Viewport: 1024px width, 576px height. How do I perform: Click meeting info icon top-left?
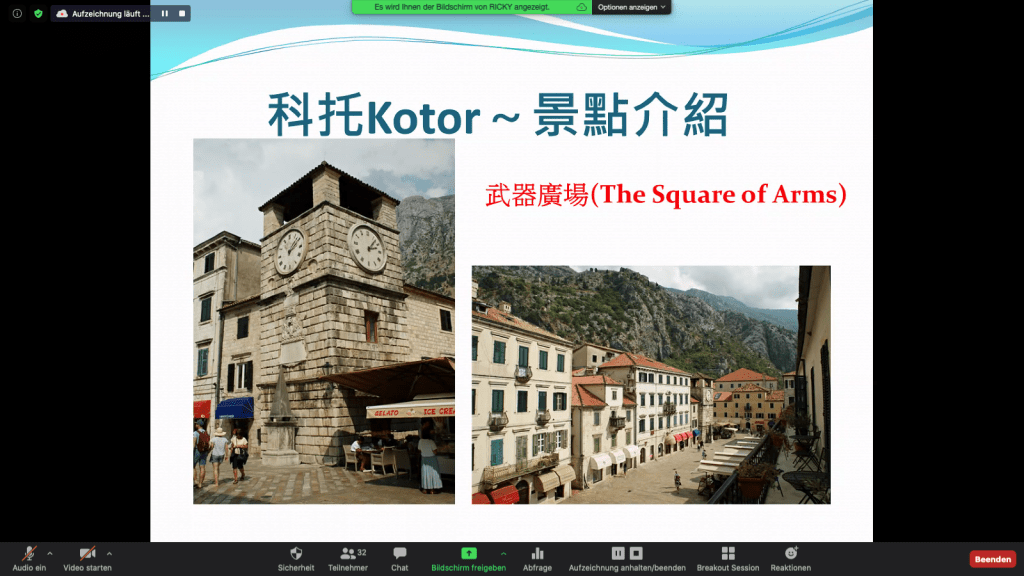[17, 13]
